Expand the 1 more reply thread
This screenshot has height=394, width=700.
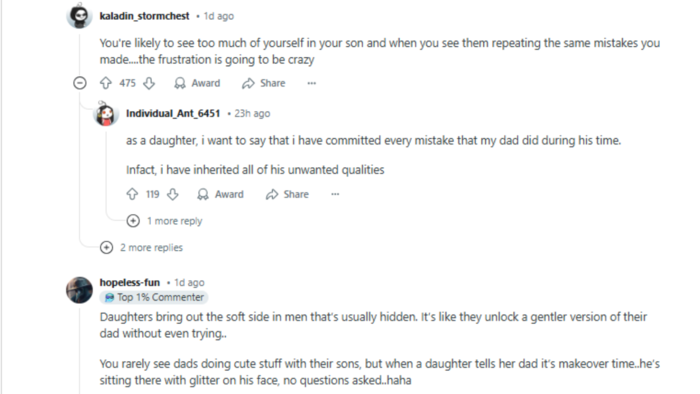click(165, 221)
